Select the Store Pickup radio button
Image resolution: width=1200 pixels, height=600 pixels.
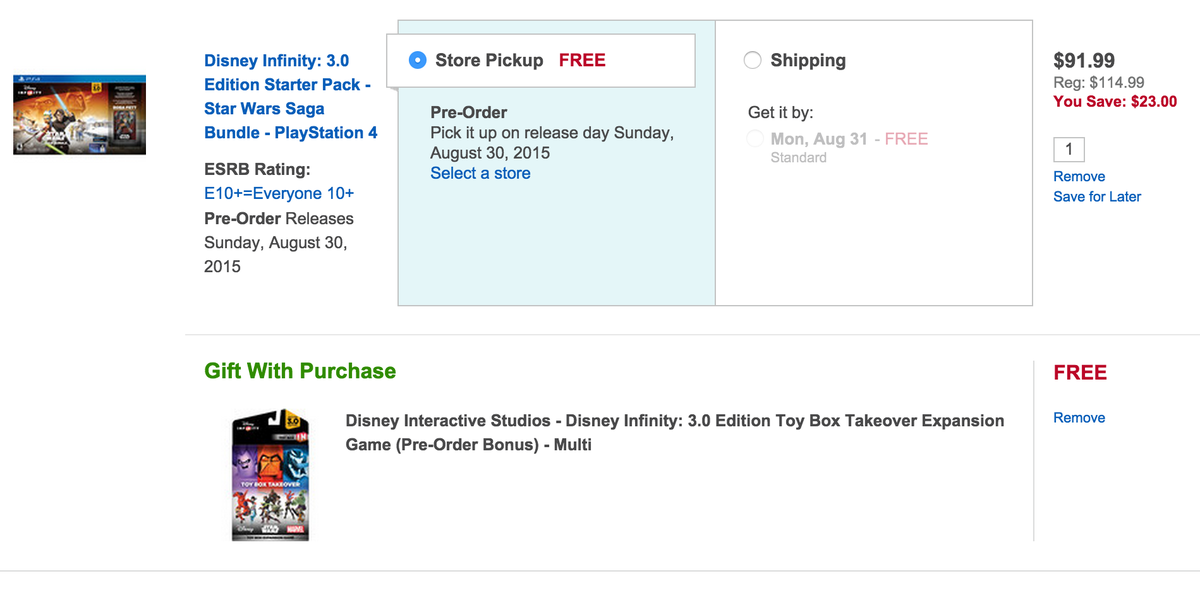coord(418,60)
